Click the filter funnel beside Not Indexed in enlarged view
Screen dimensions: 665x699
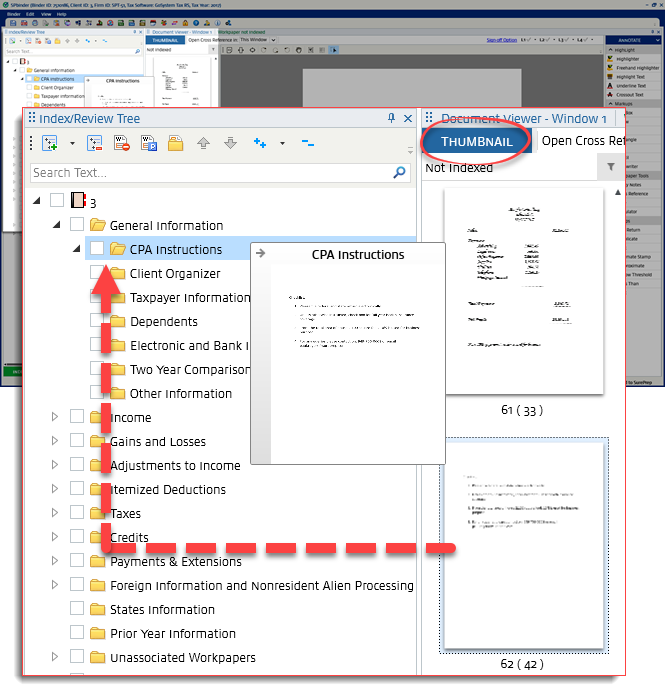611,167
